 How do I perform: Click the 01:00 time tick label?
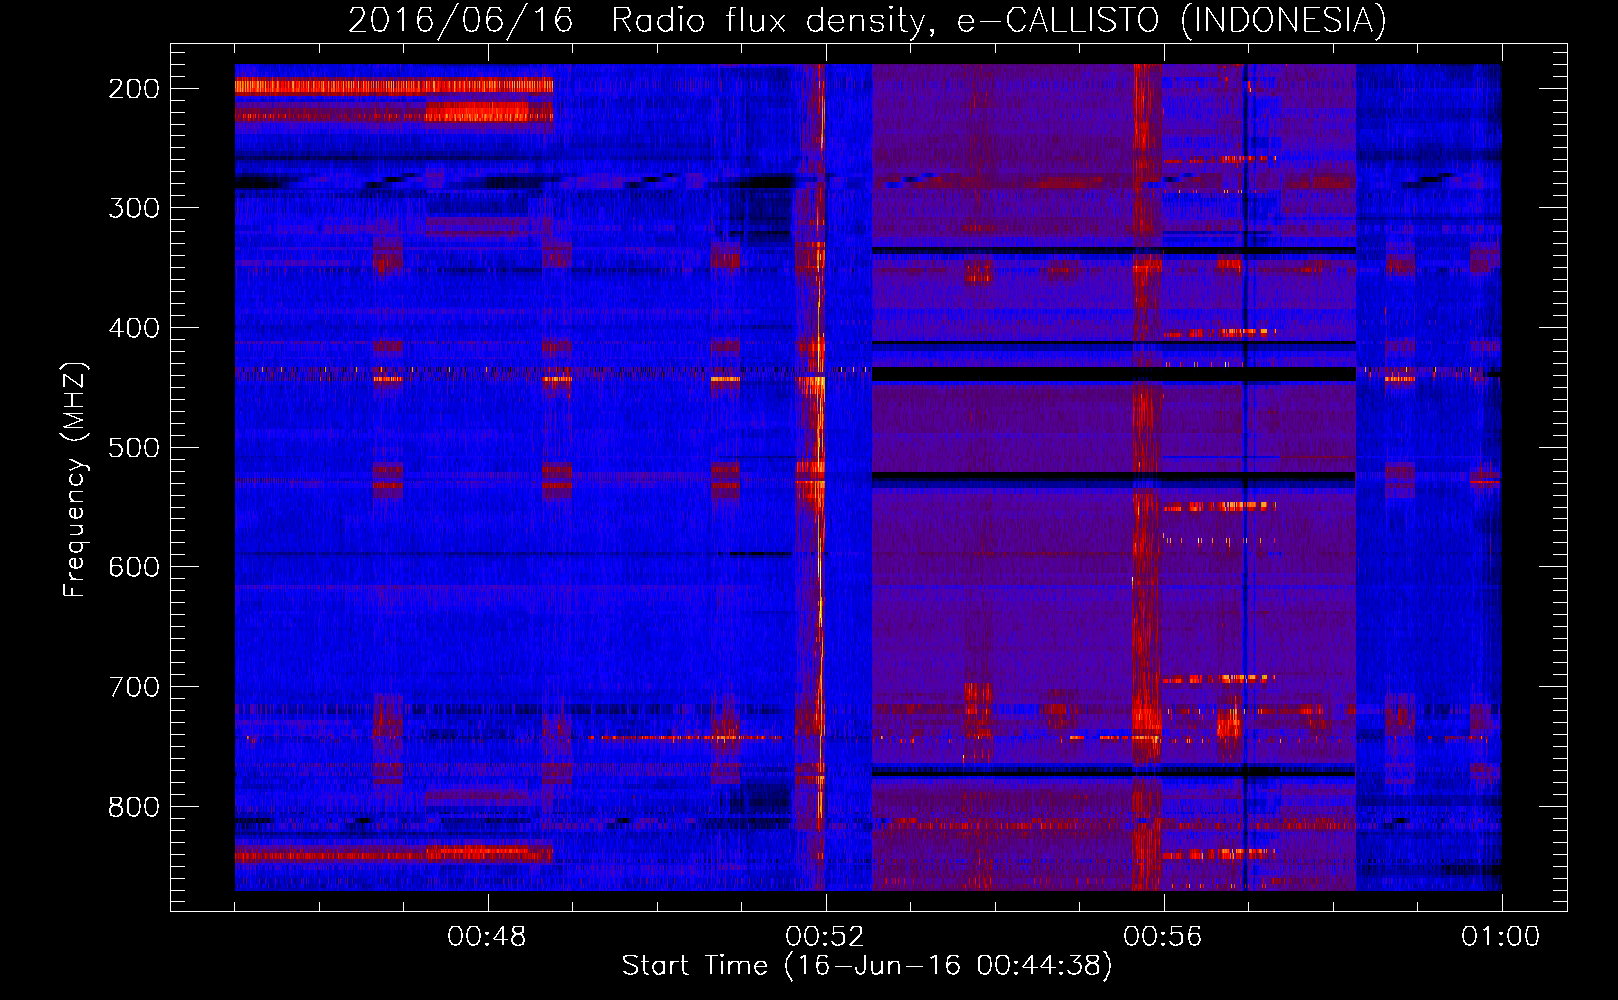pyautogui.click(x=1501, y=937)
